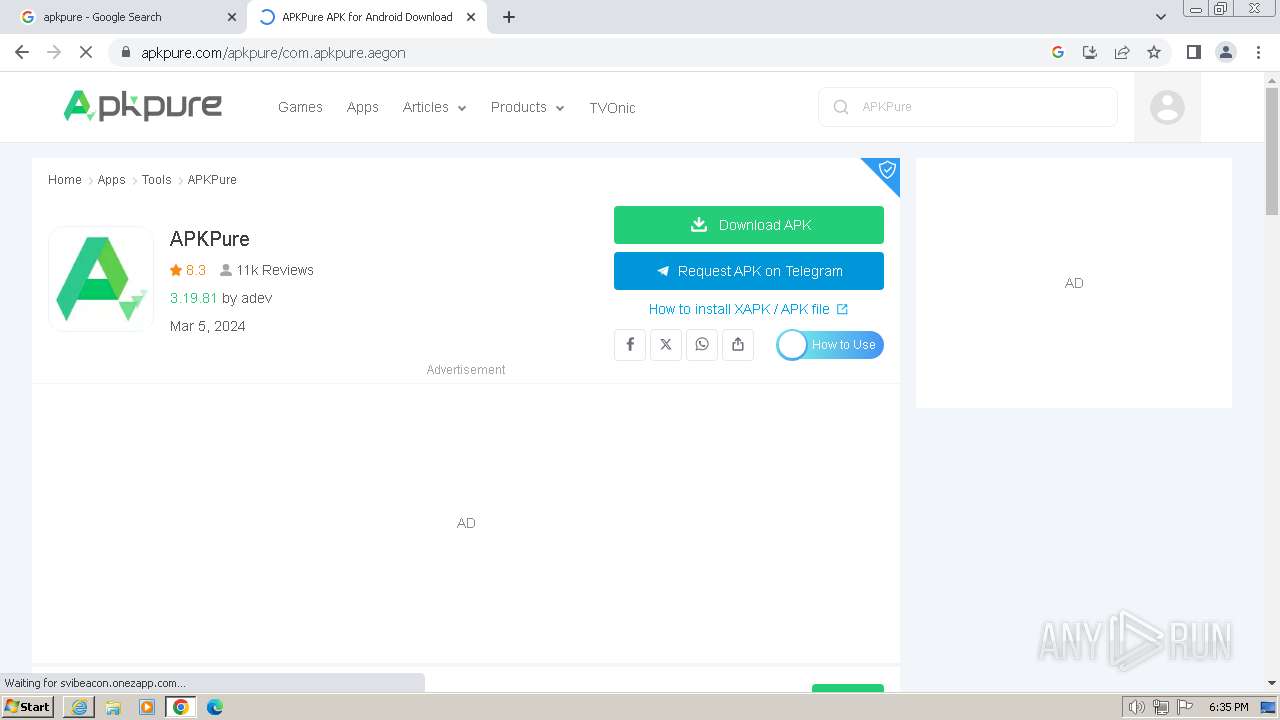This screenshot has width=1280, height=720.
Task: Open the Windows Start menu
Action: [x=28, y=707]
